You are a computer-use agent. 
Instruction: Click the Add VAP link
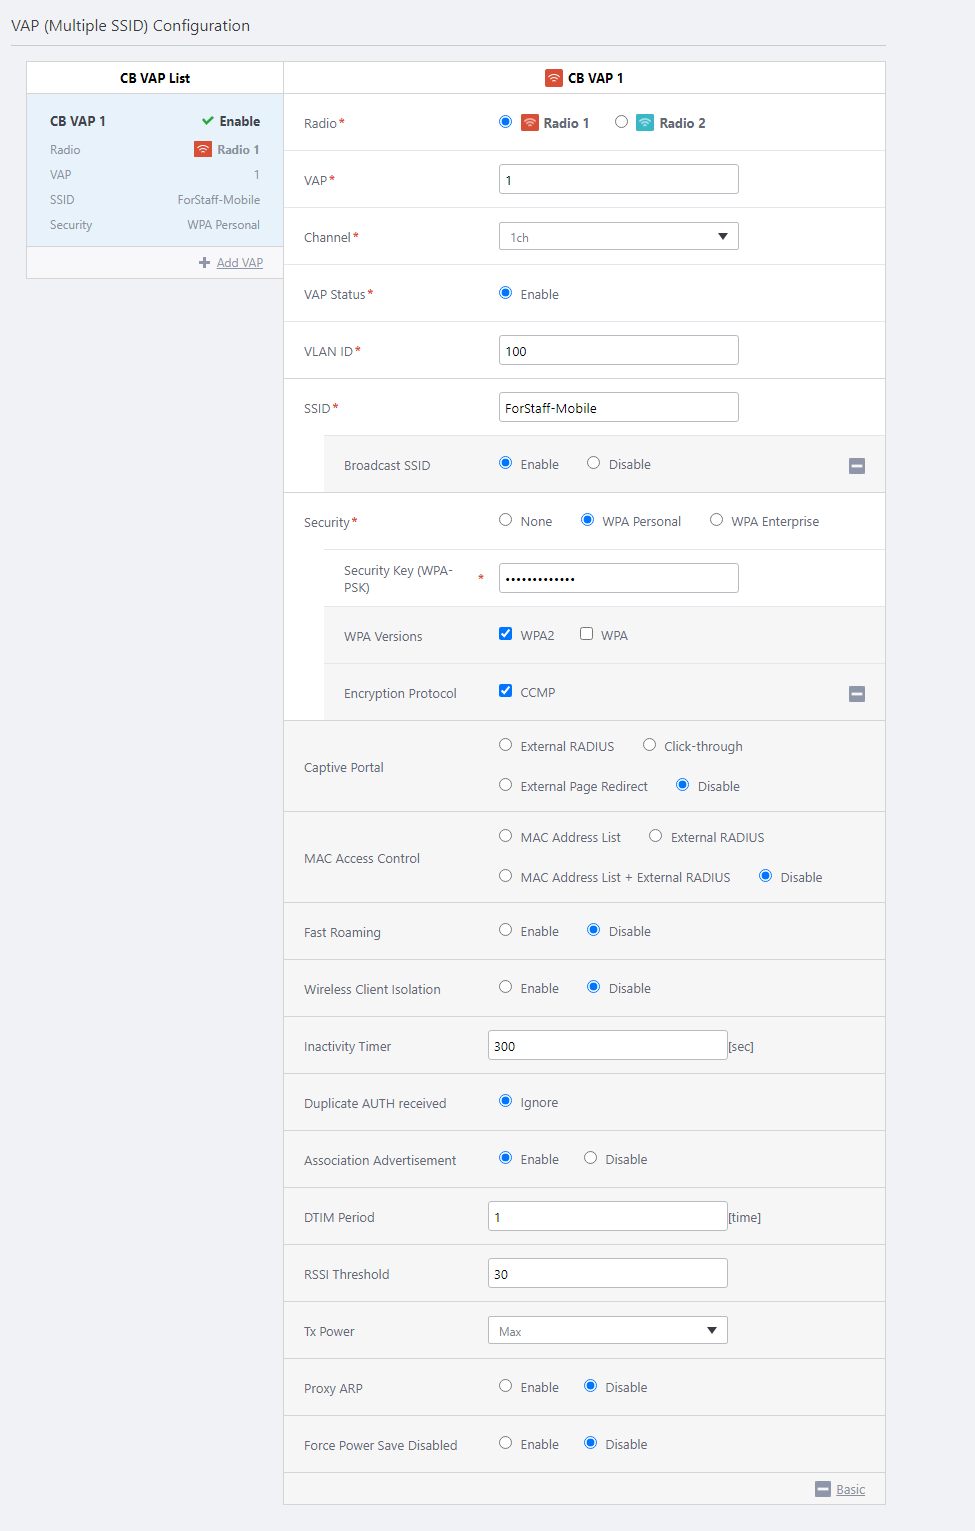pyautogui.click(x=240, y=263)
